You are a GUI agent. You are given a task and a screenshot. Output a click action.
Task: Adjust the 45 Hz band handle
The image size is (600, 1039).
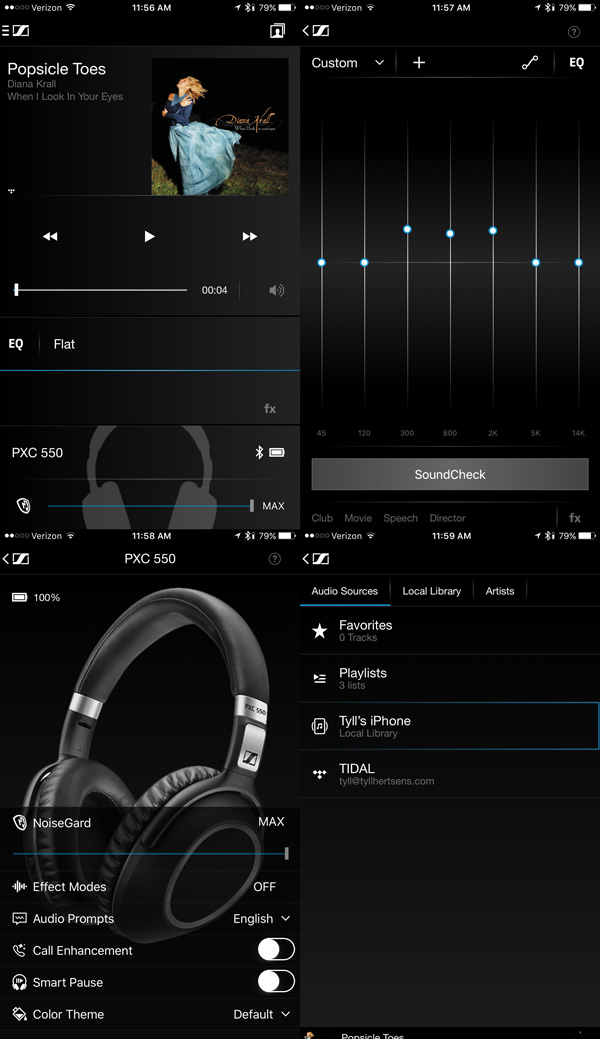[x=322, y=262]
